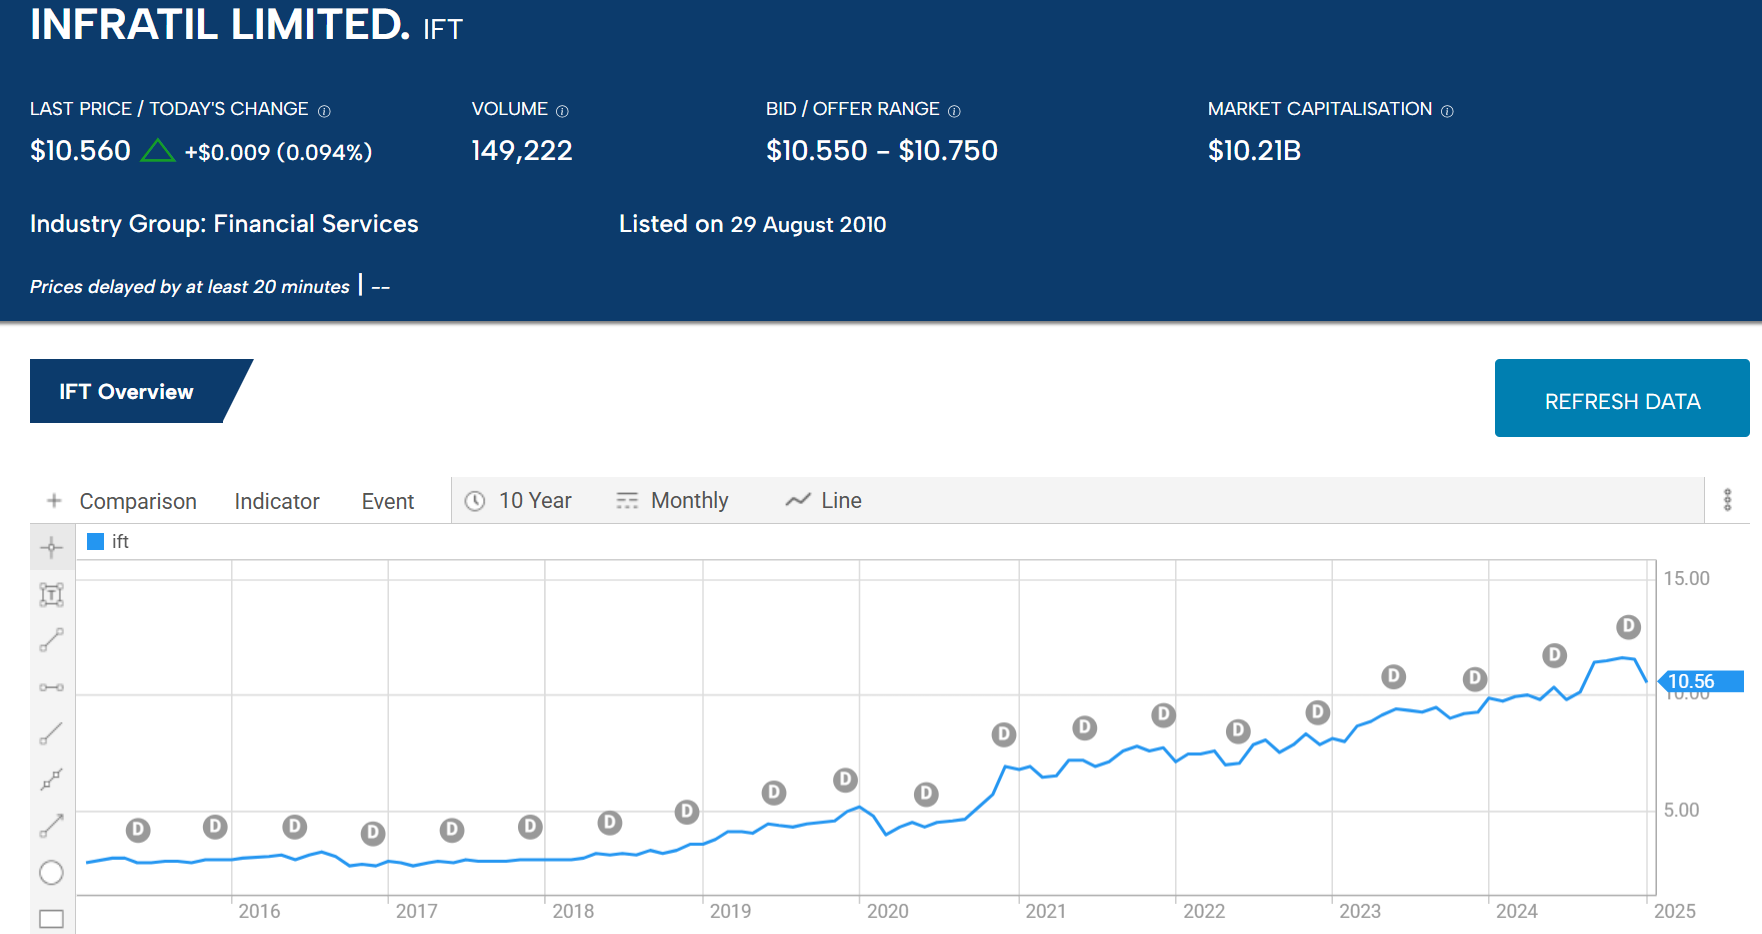Click the leftmost dividend D marker on chart

click(x=138, y=830)
